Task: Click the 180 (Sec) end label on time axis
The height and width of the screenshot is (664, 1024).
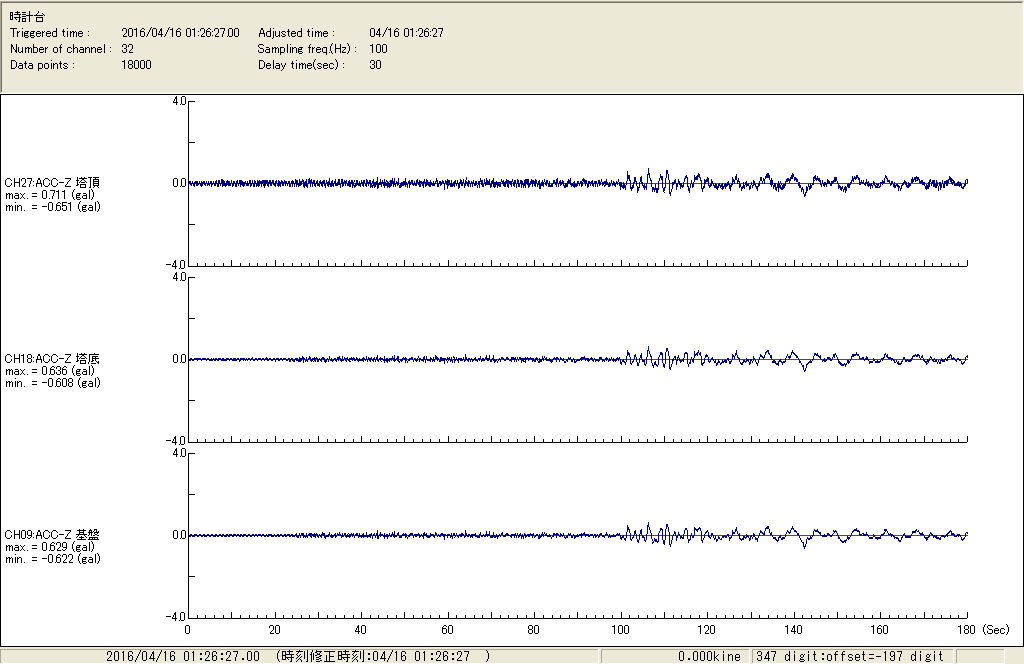Action: point(975,631)
